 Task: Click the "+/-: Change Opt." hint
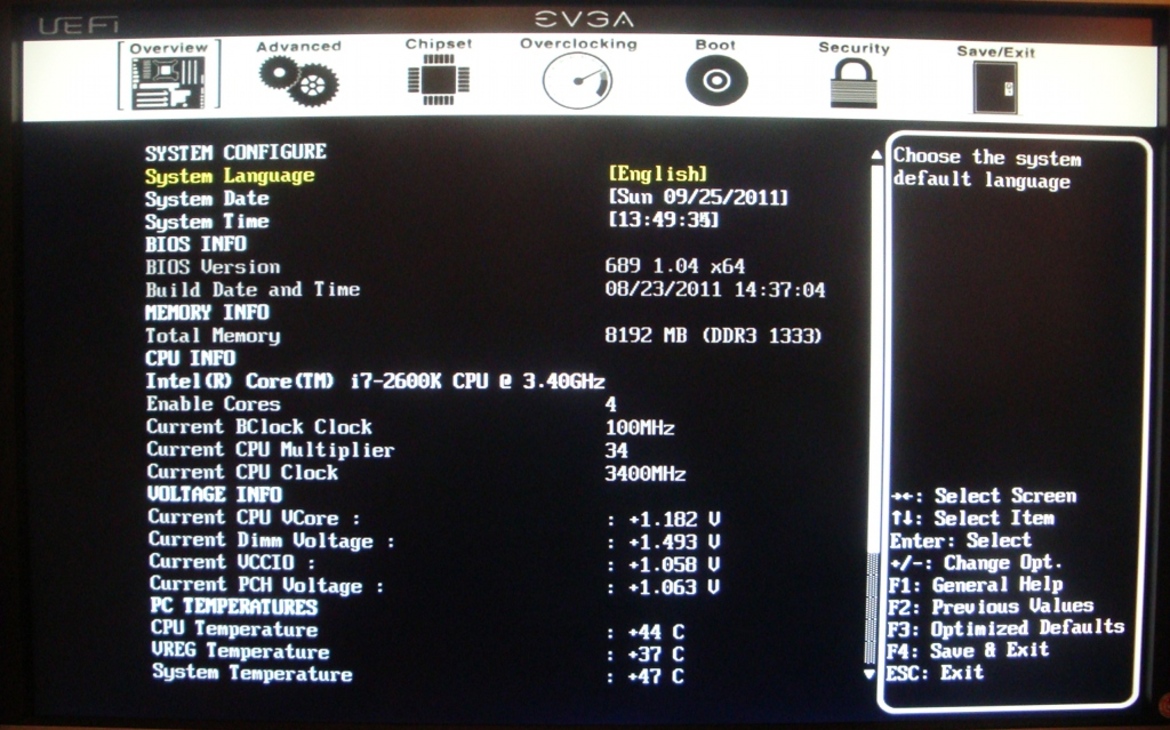pyautogui.click(x=975, y=562)
